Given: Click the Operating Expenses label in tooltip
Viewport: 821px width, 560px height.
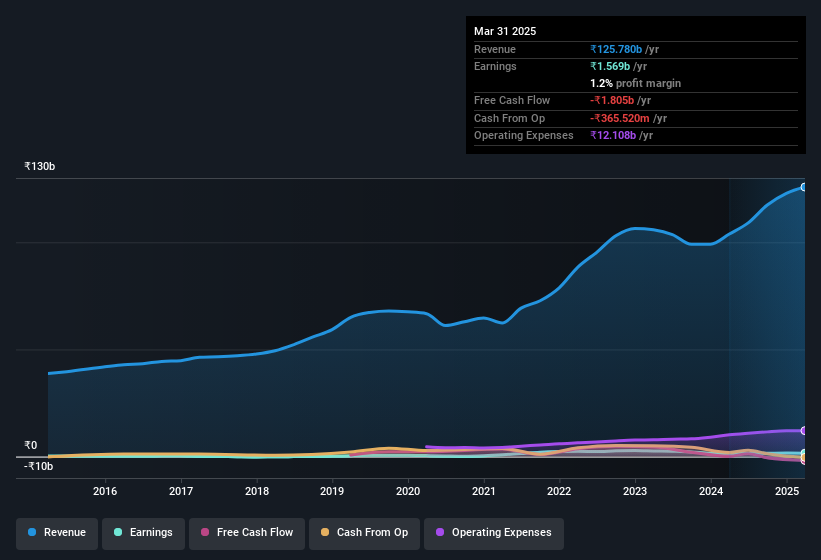Looking at the screenshot, I should pos(524,136).
